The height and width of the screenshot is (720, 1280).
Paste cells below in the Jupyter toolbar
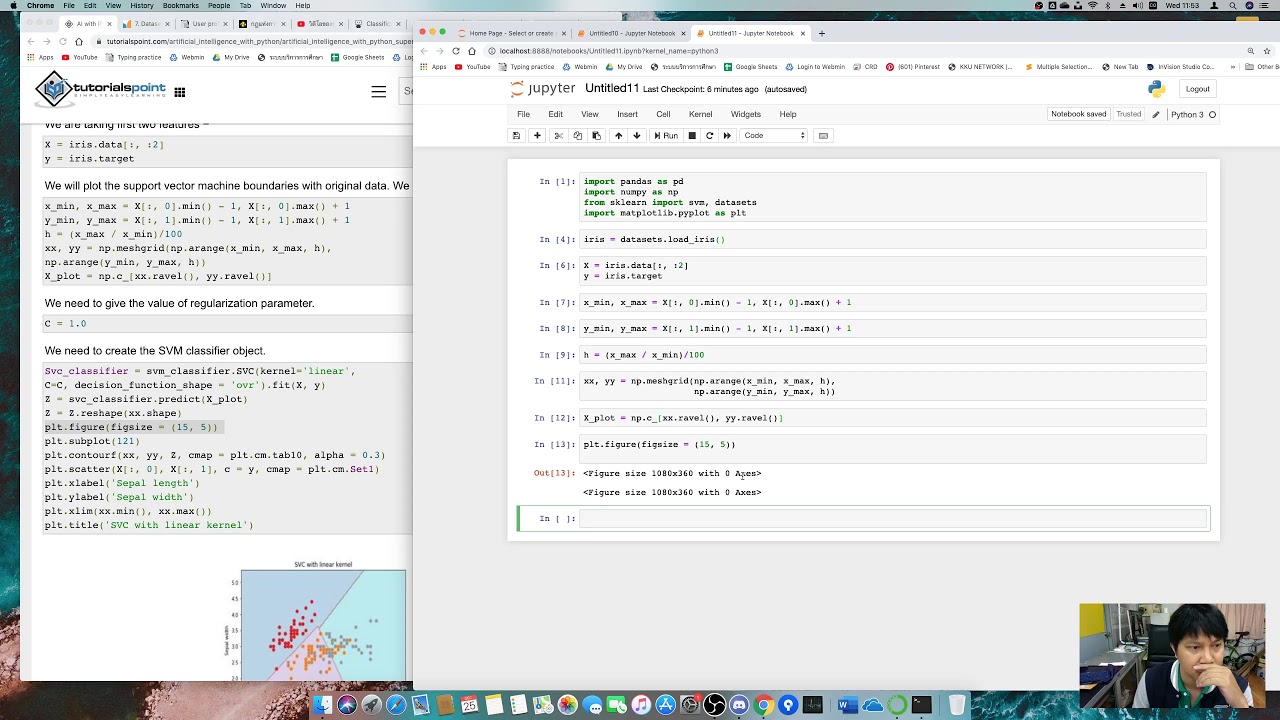click(596, 135)
